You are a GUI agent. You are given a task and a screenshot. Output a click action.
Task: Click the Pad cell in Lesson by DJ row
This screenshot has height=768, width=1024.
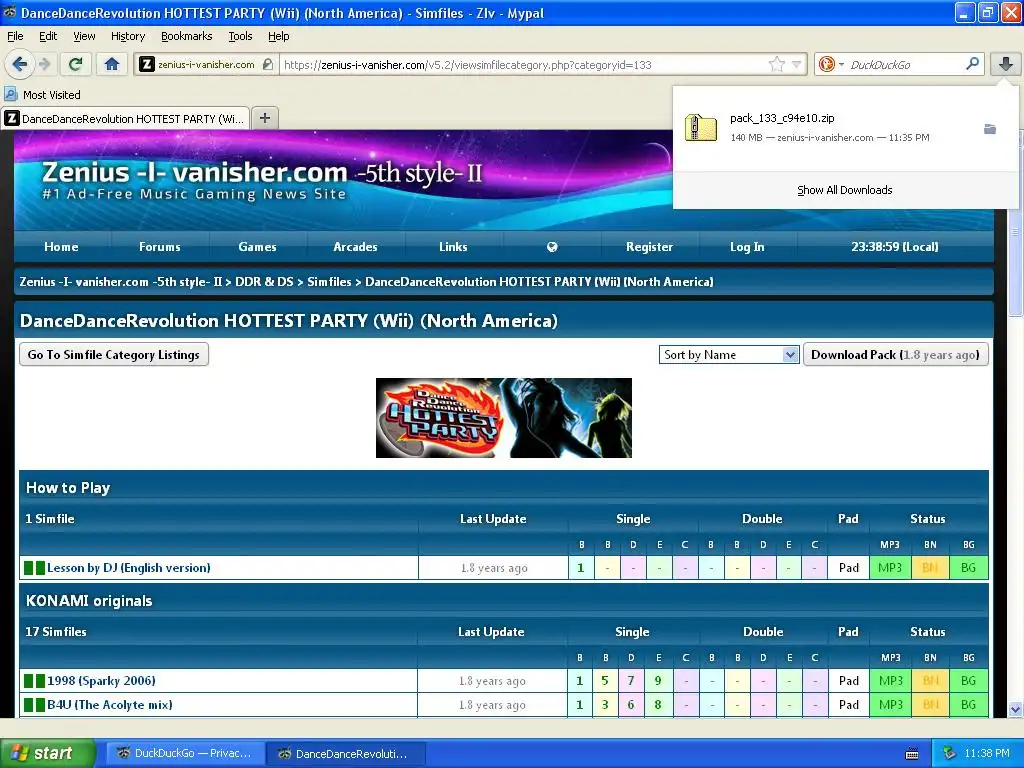848,568
